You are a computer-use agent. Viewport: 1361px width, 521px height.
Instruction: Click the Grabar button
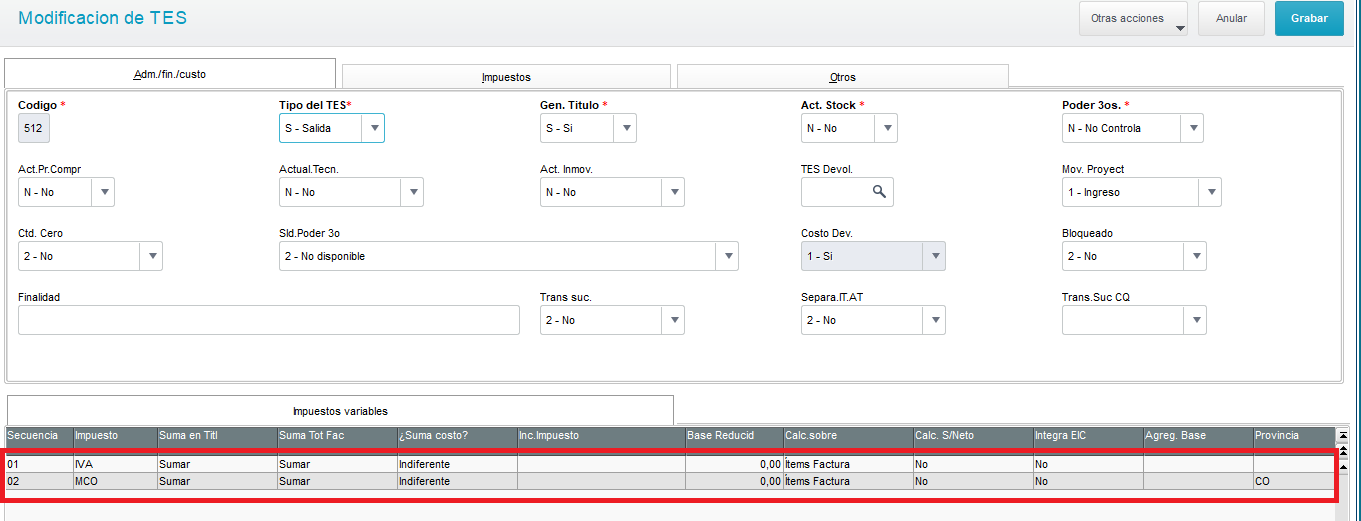1309,18
